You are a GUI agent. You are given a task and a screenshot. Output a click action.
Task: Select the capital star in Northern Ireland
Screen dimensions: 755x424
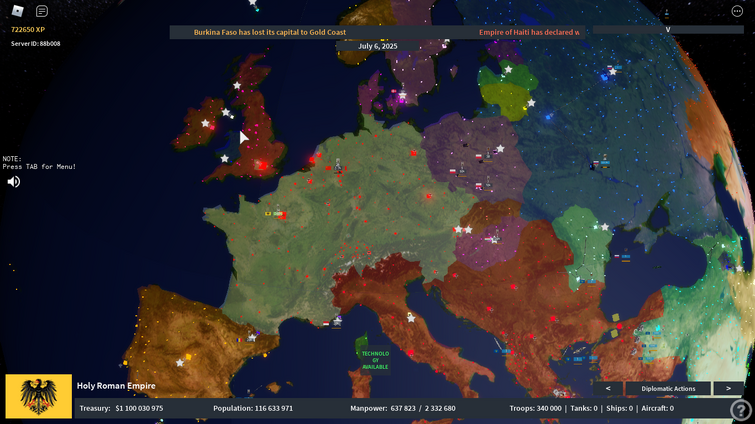pos(225,112)
